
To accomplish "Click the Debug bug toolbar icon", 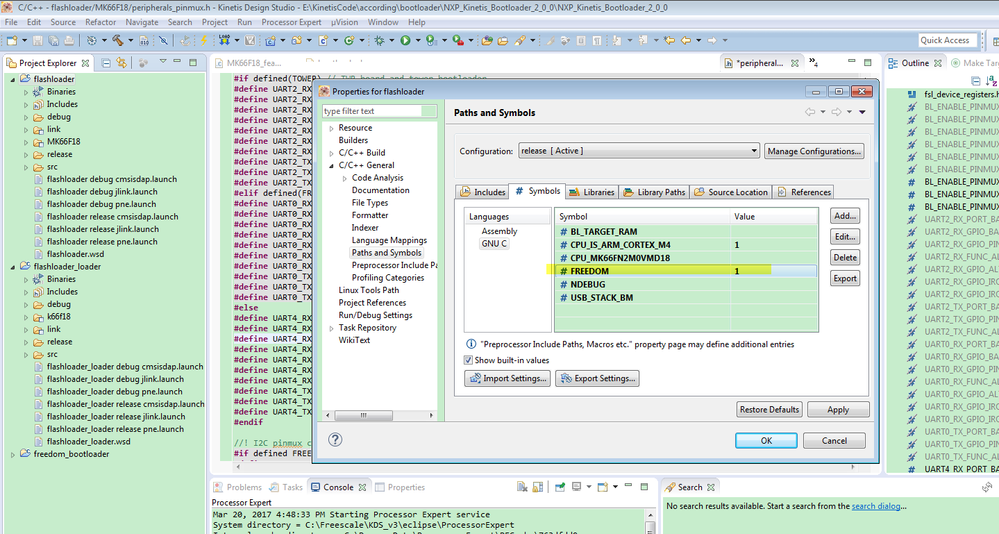I will pos(379,40).
